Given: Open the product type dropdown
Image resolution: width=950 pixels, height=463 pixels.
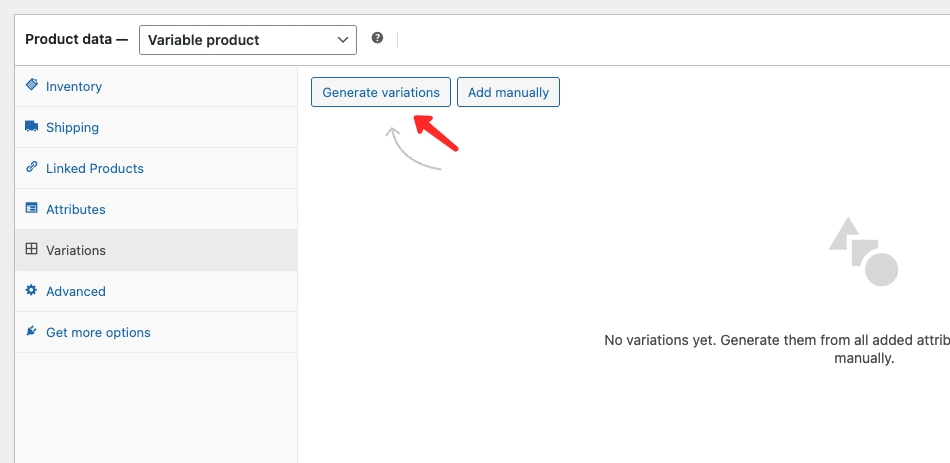Looking at the screenshot, I should pos(247,40).
